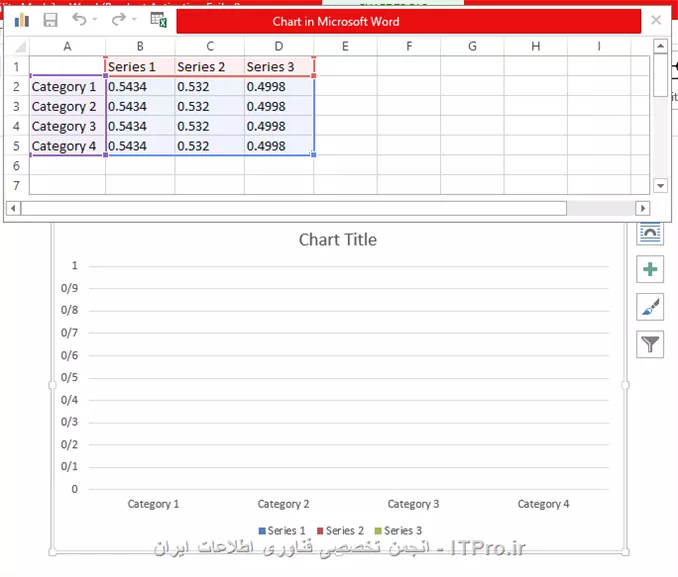Select column H header
Screen dimensions: 678x577
click(x=535, y=46)
